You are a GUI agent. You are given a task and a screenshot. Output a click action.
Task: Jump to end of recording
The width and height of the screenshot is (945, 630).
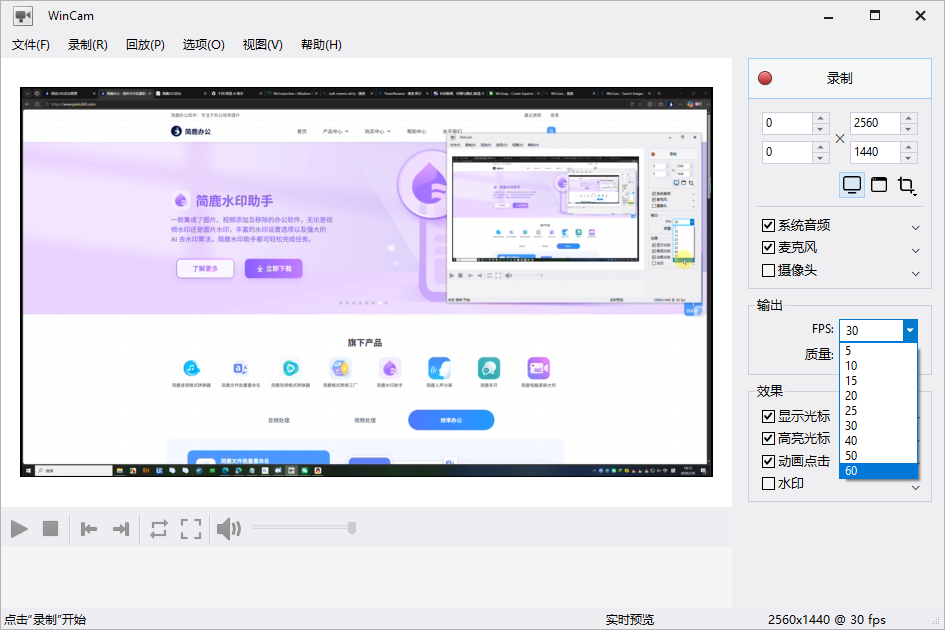[x=121, y=529]
